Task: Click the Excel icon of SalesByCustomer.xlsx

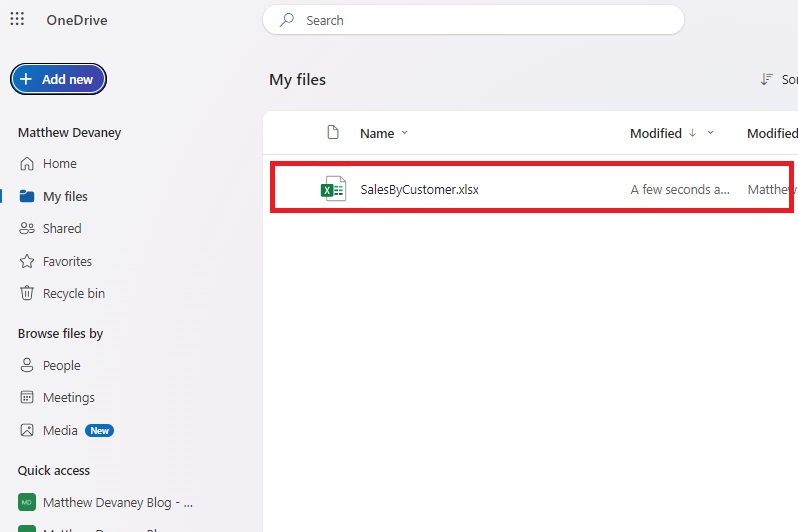Action: 333,189
